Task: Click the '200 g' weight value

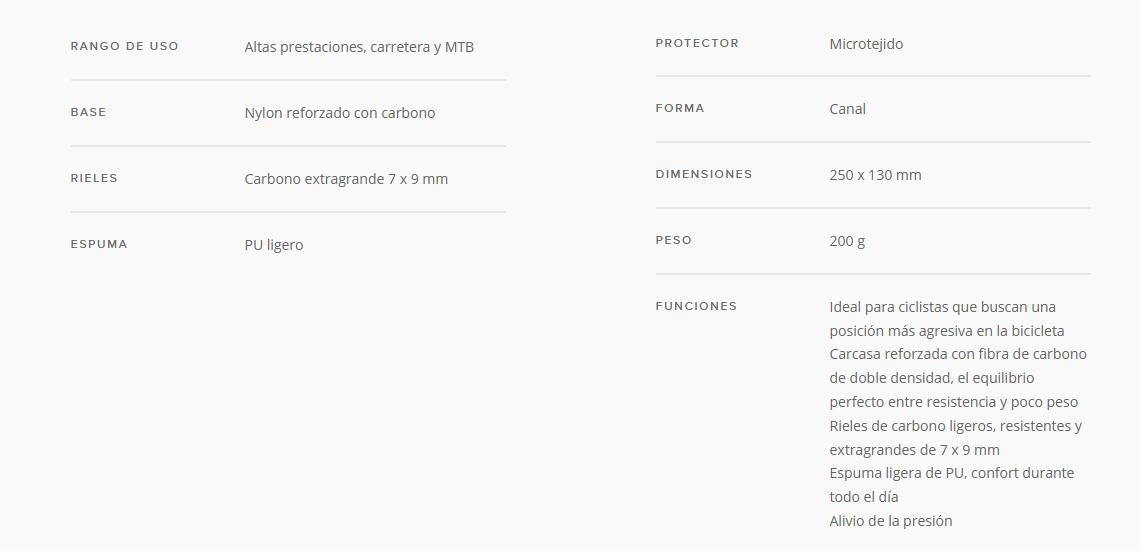Action: (x=847, y=242)
